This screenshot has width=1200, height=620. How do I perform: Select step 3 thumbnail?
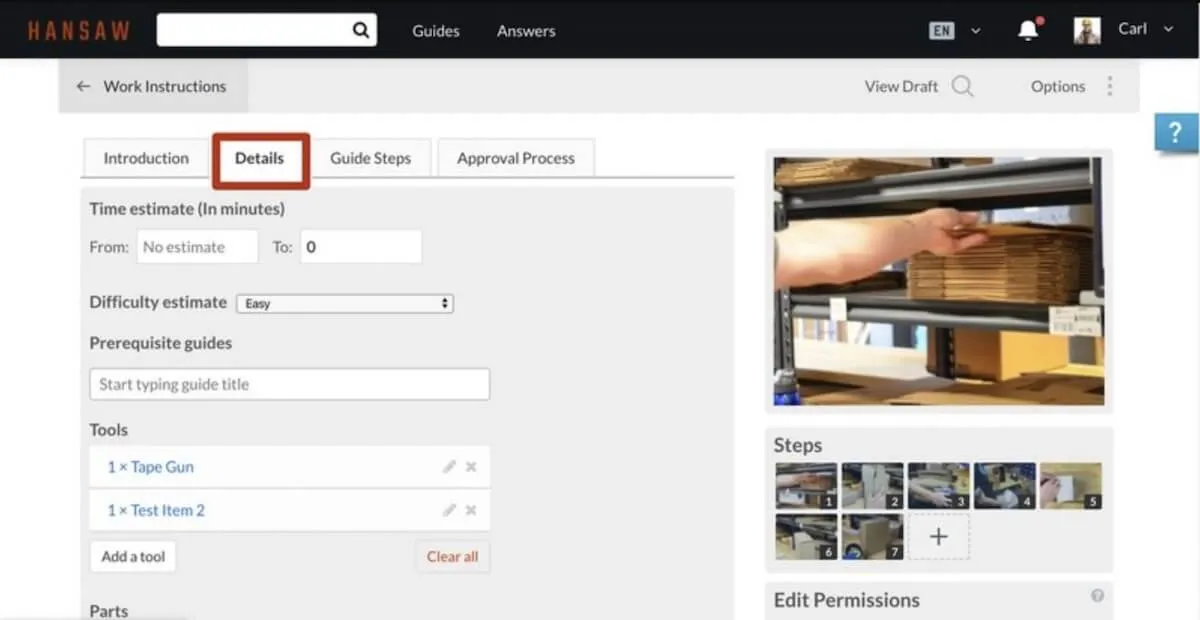point(938,486)
